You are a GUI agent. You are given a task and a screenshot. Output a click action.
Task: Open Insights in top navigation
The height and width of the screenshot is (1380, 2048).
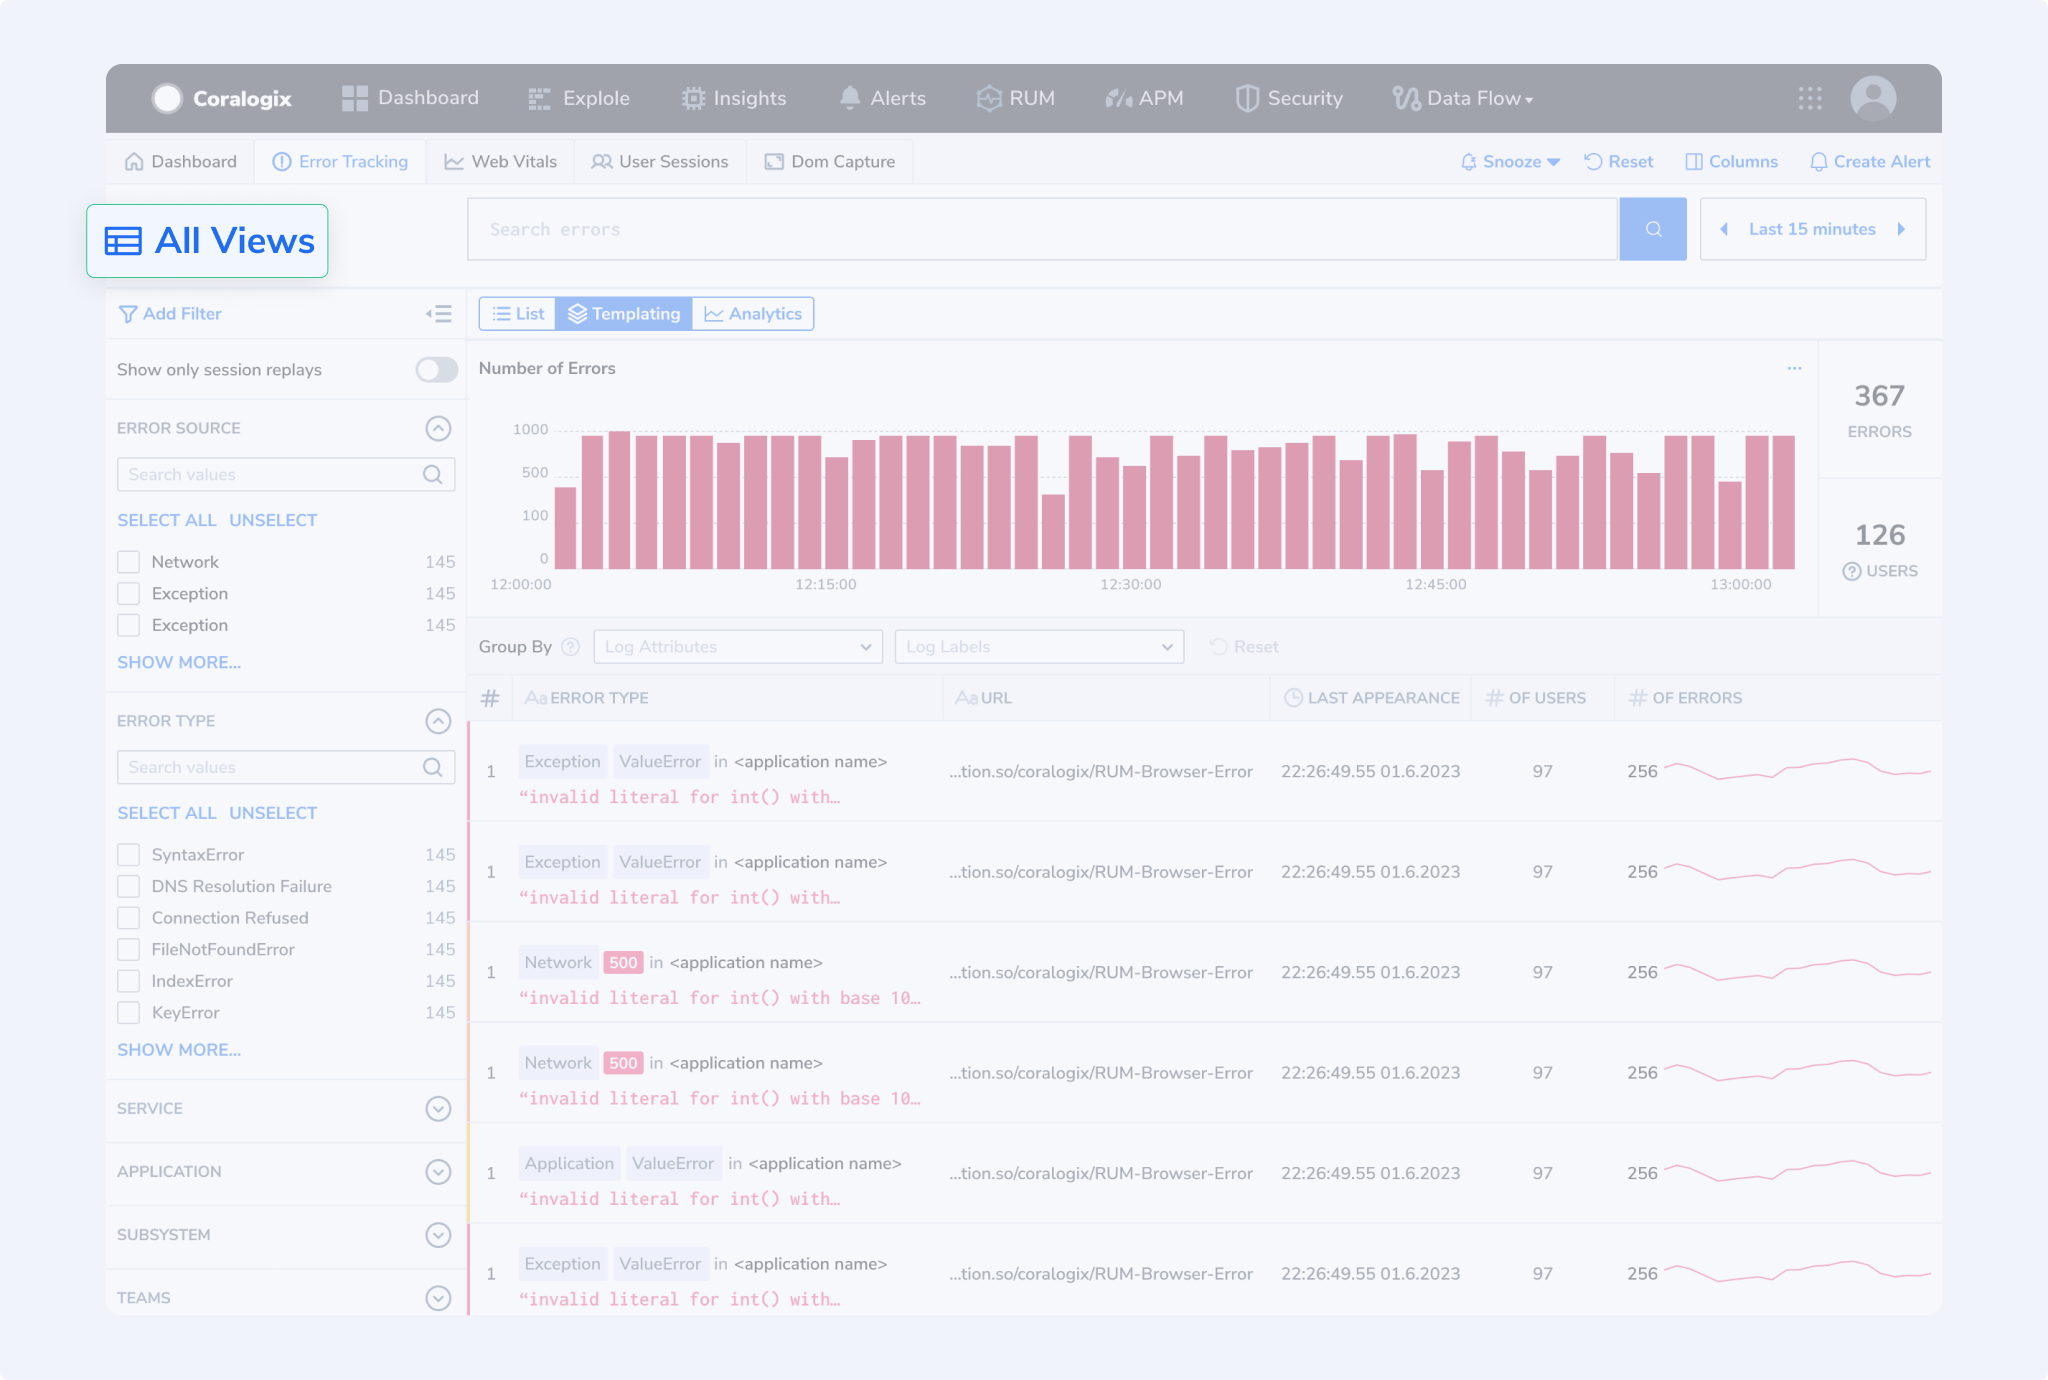click(x=734, y=98)
